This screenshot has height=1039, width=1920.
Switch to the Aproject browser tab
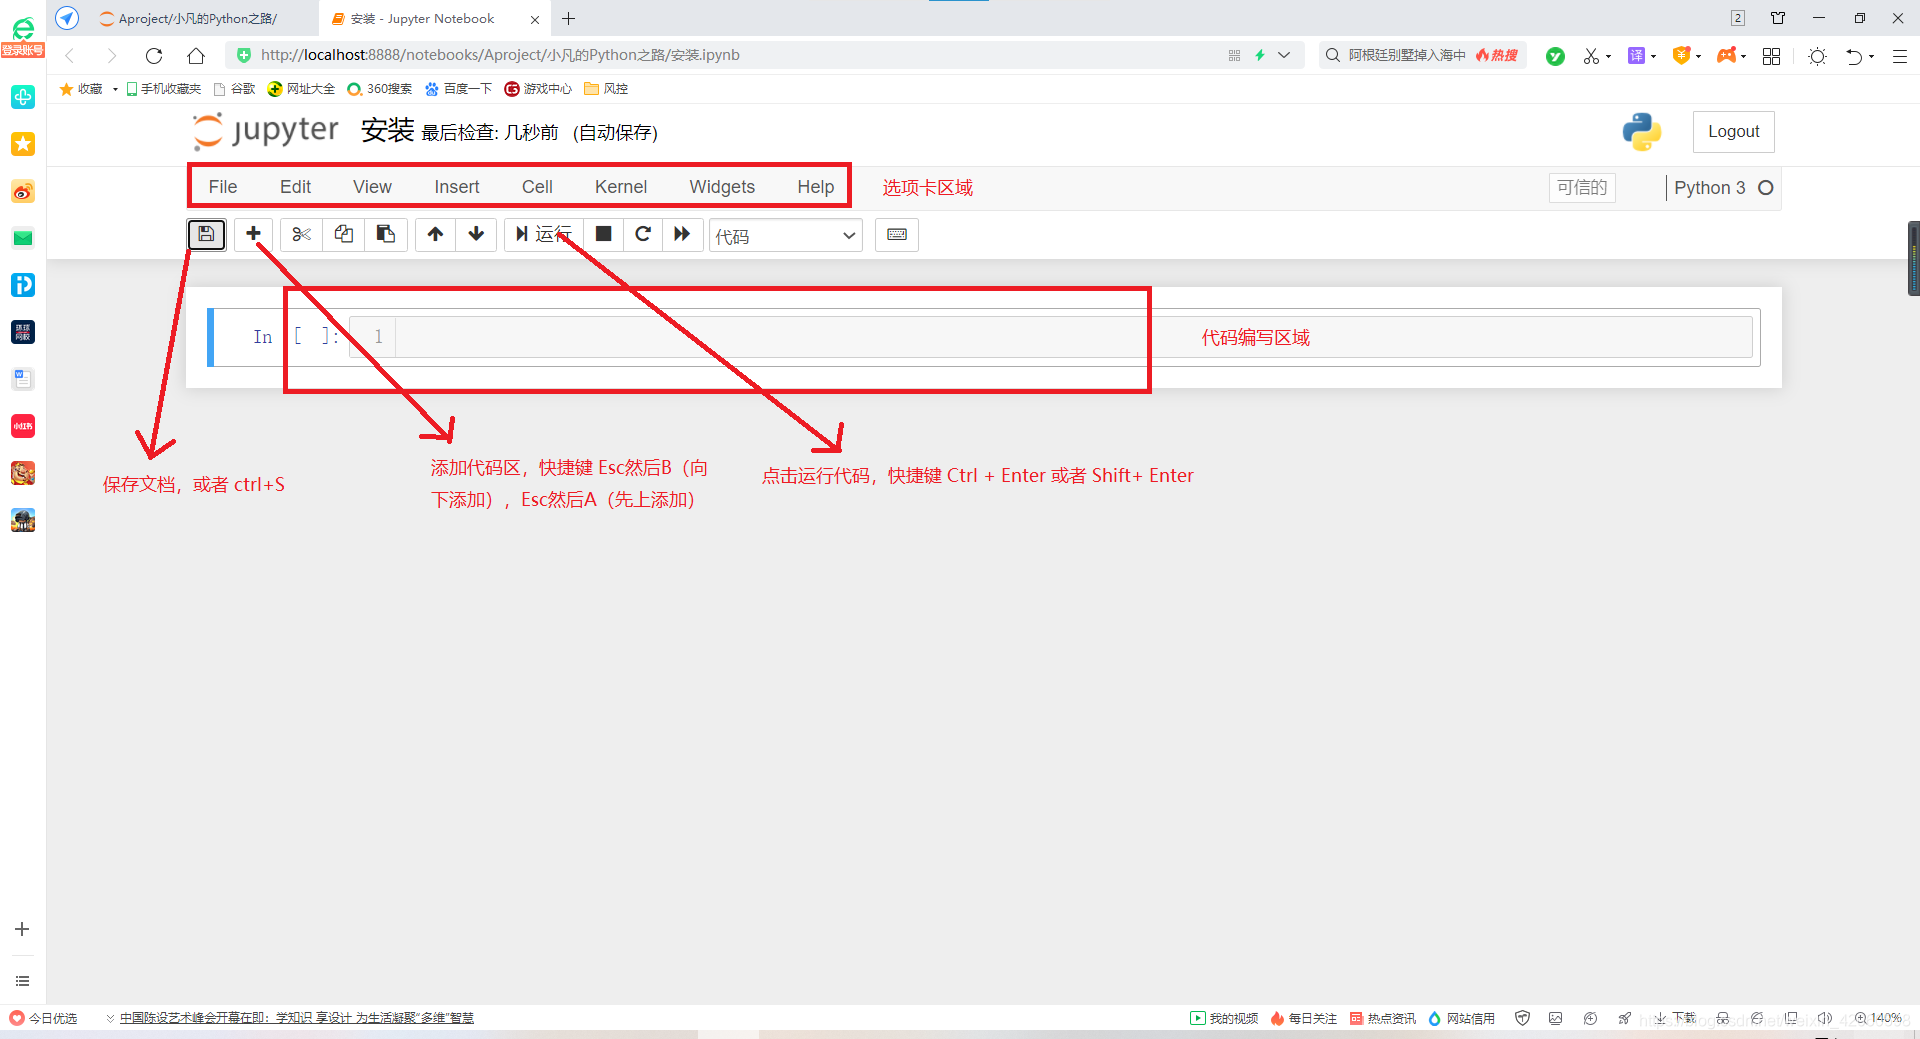coord(197,19)
